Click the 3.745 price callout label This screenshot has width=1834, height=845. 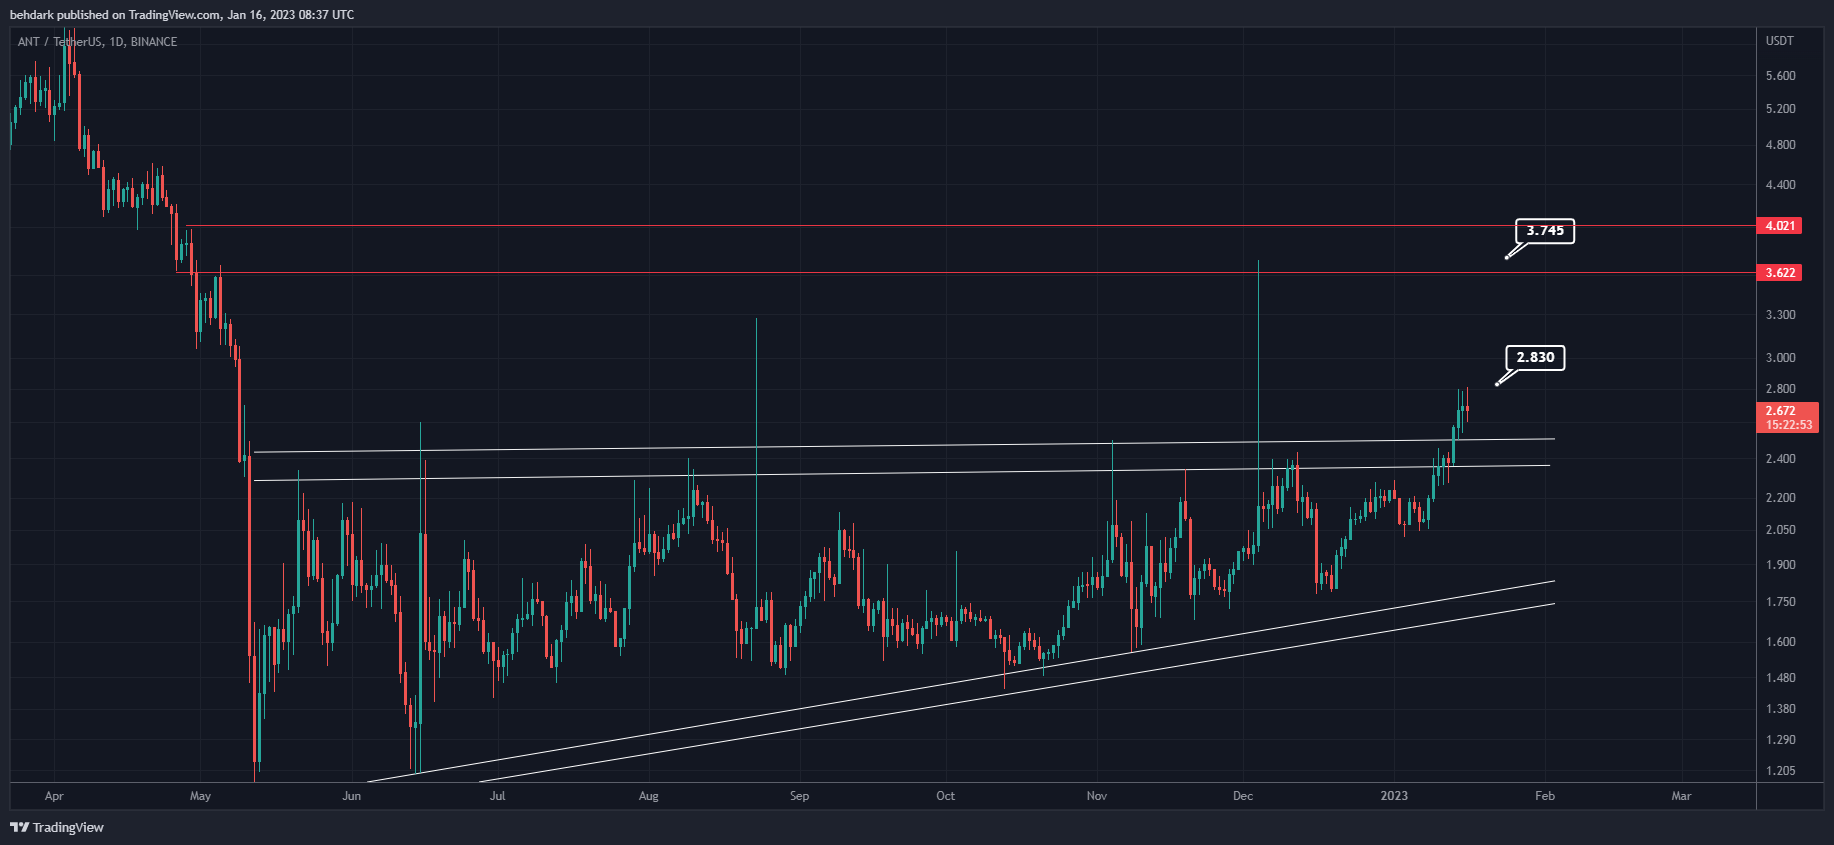coord(1545,231)
